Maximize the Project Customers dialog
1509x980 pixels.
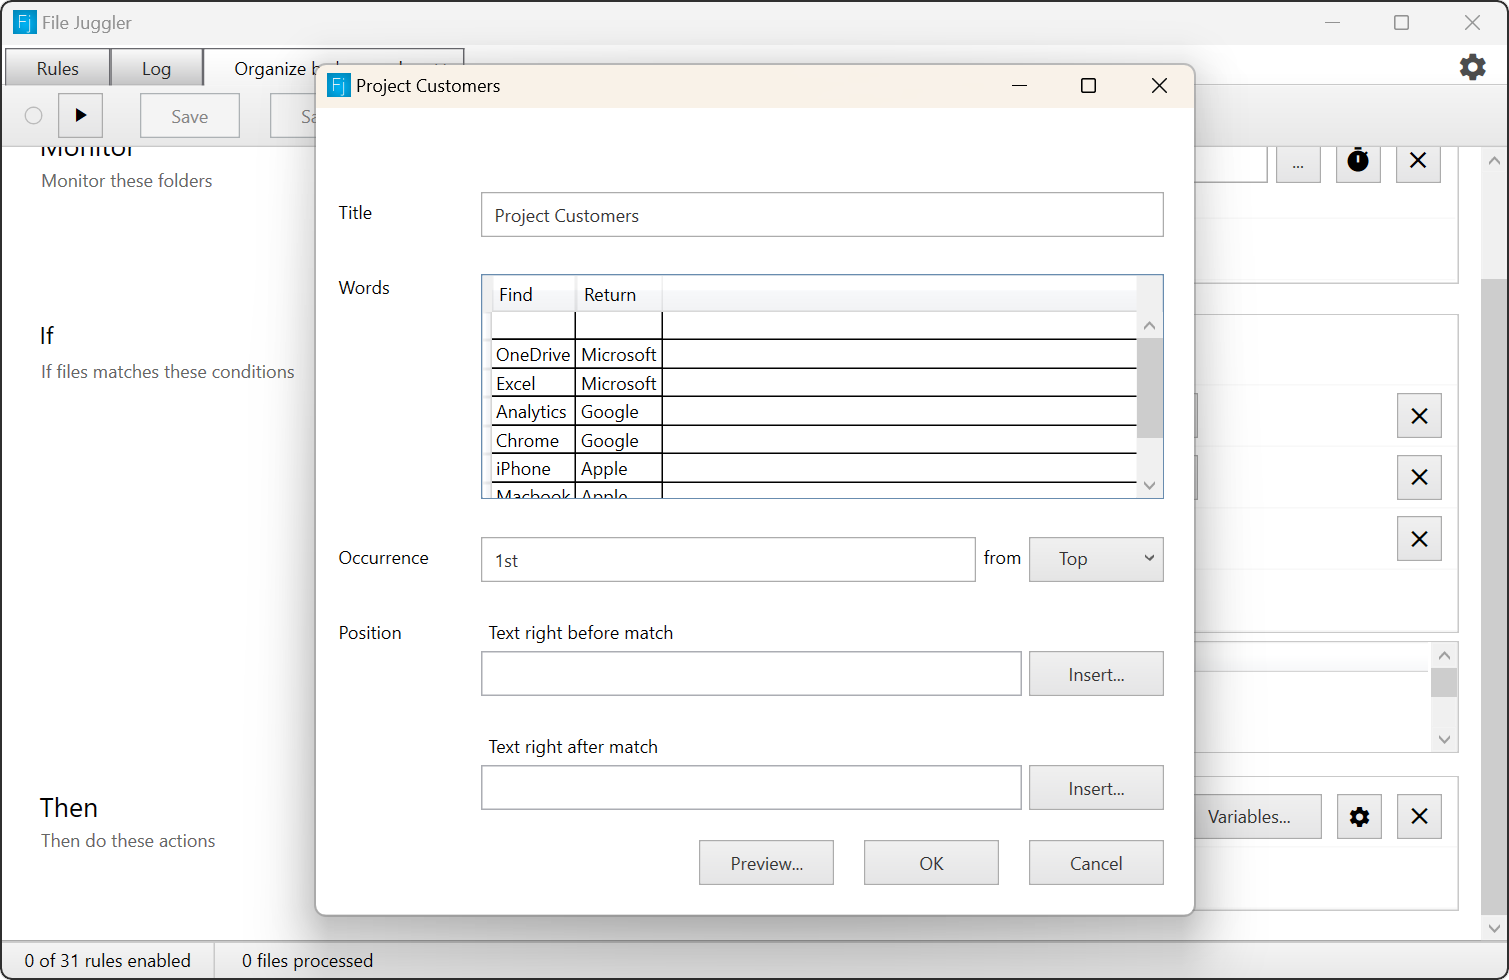(1088, 86)
